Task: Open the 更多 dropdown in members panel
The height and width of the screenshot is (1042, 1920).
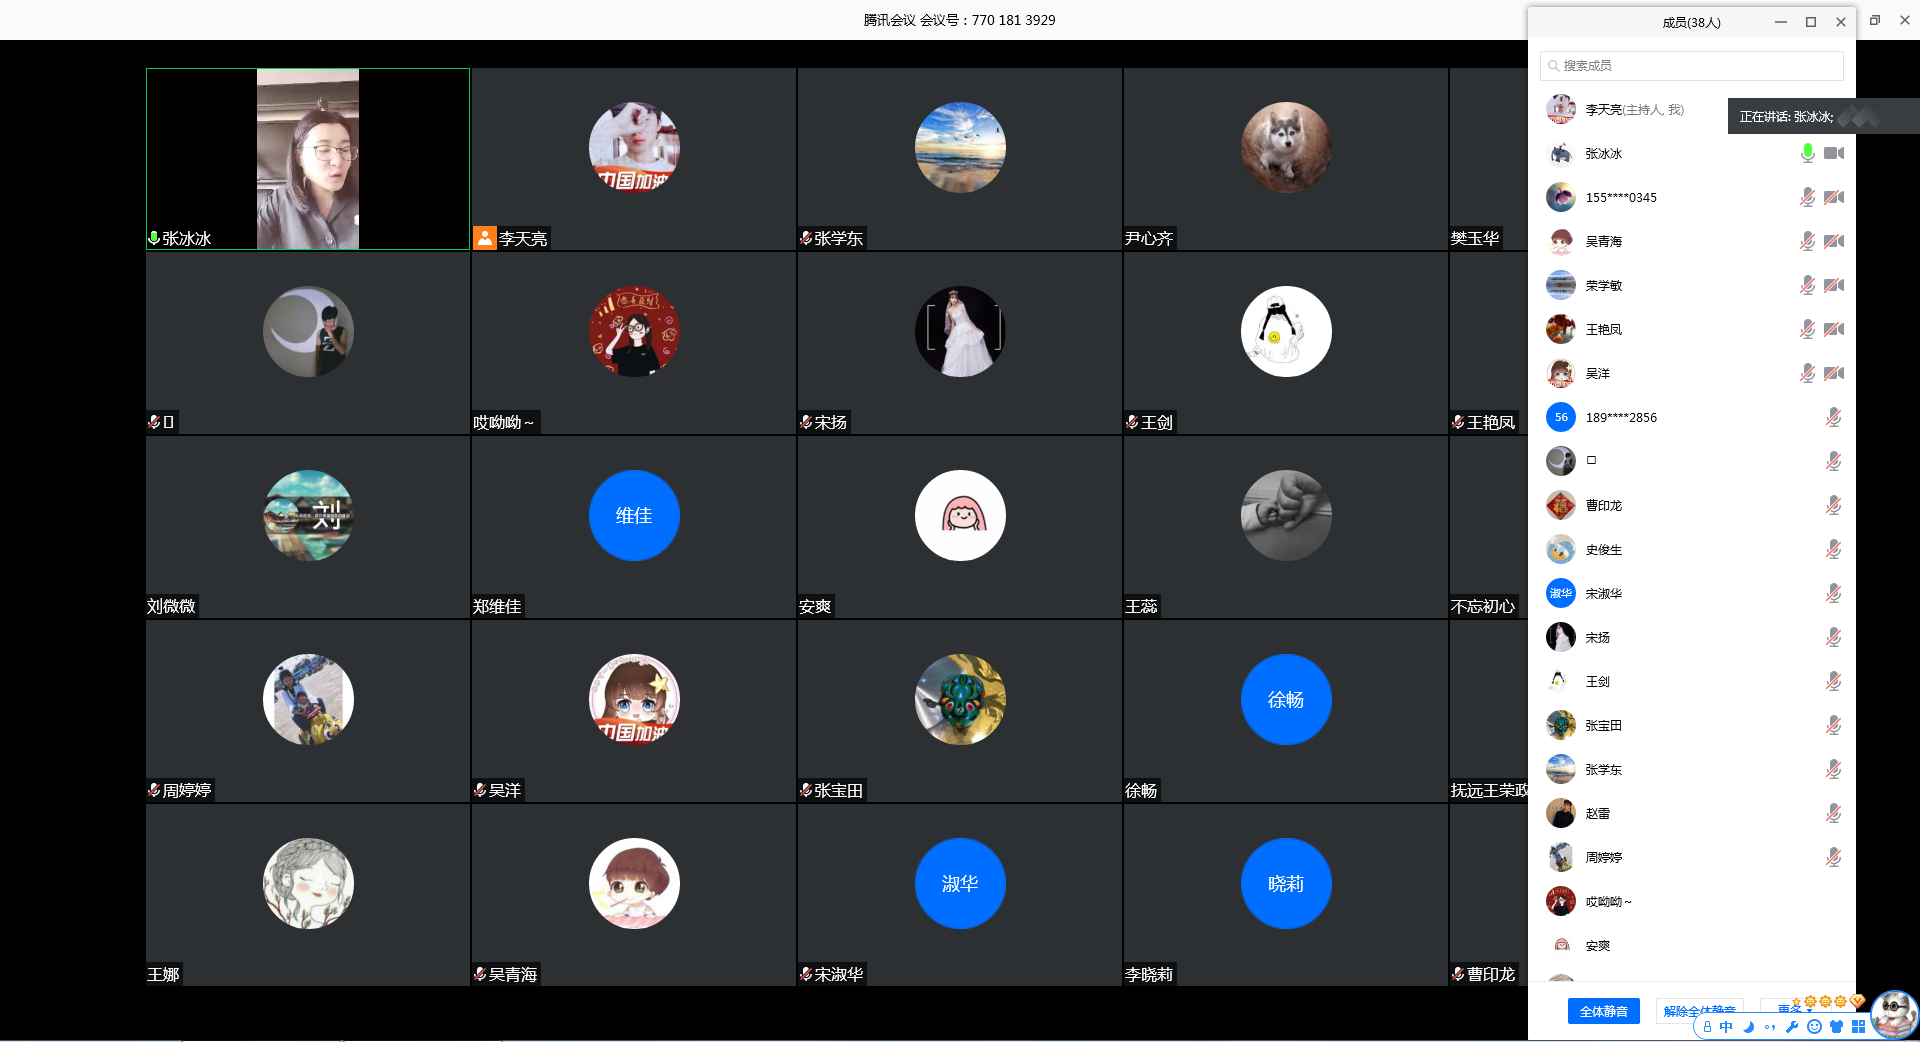Action: [1795, 1009]
